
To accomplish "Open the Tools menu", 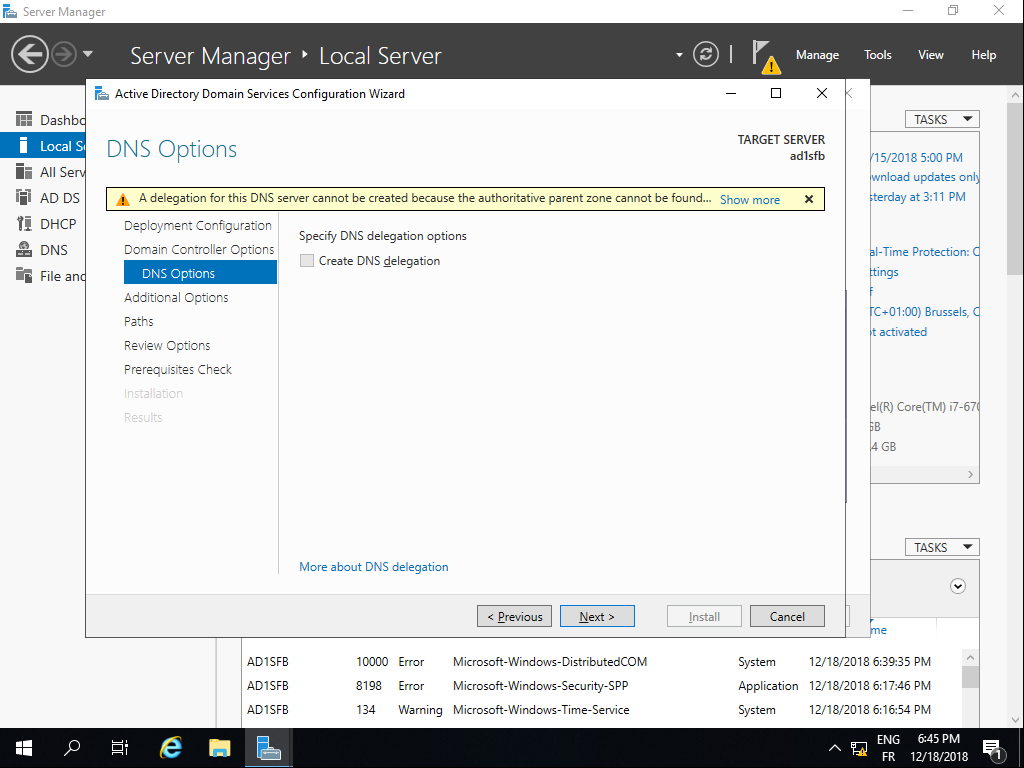I will [878, 55].
